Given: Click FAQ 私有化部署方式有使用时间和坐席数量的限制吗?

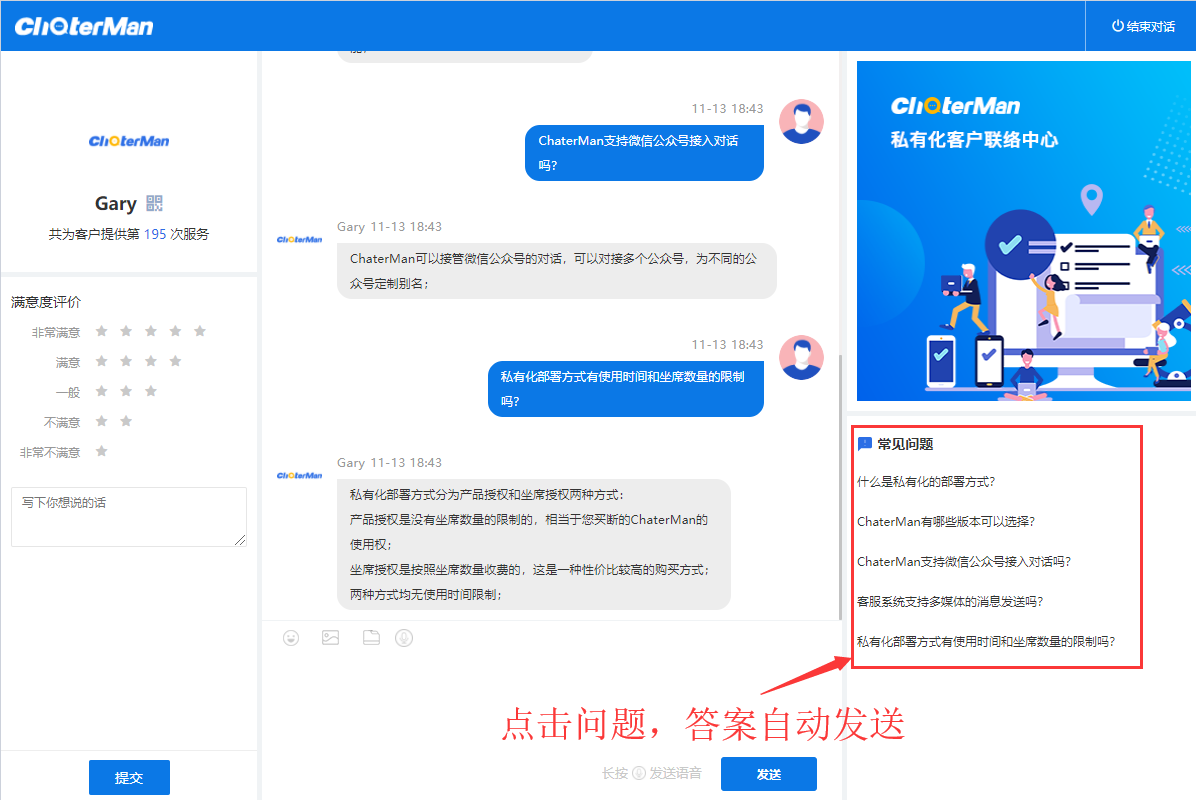Looking at the screenshot, I should point(985,641).
